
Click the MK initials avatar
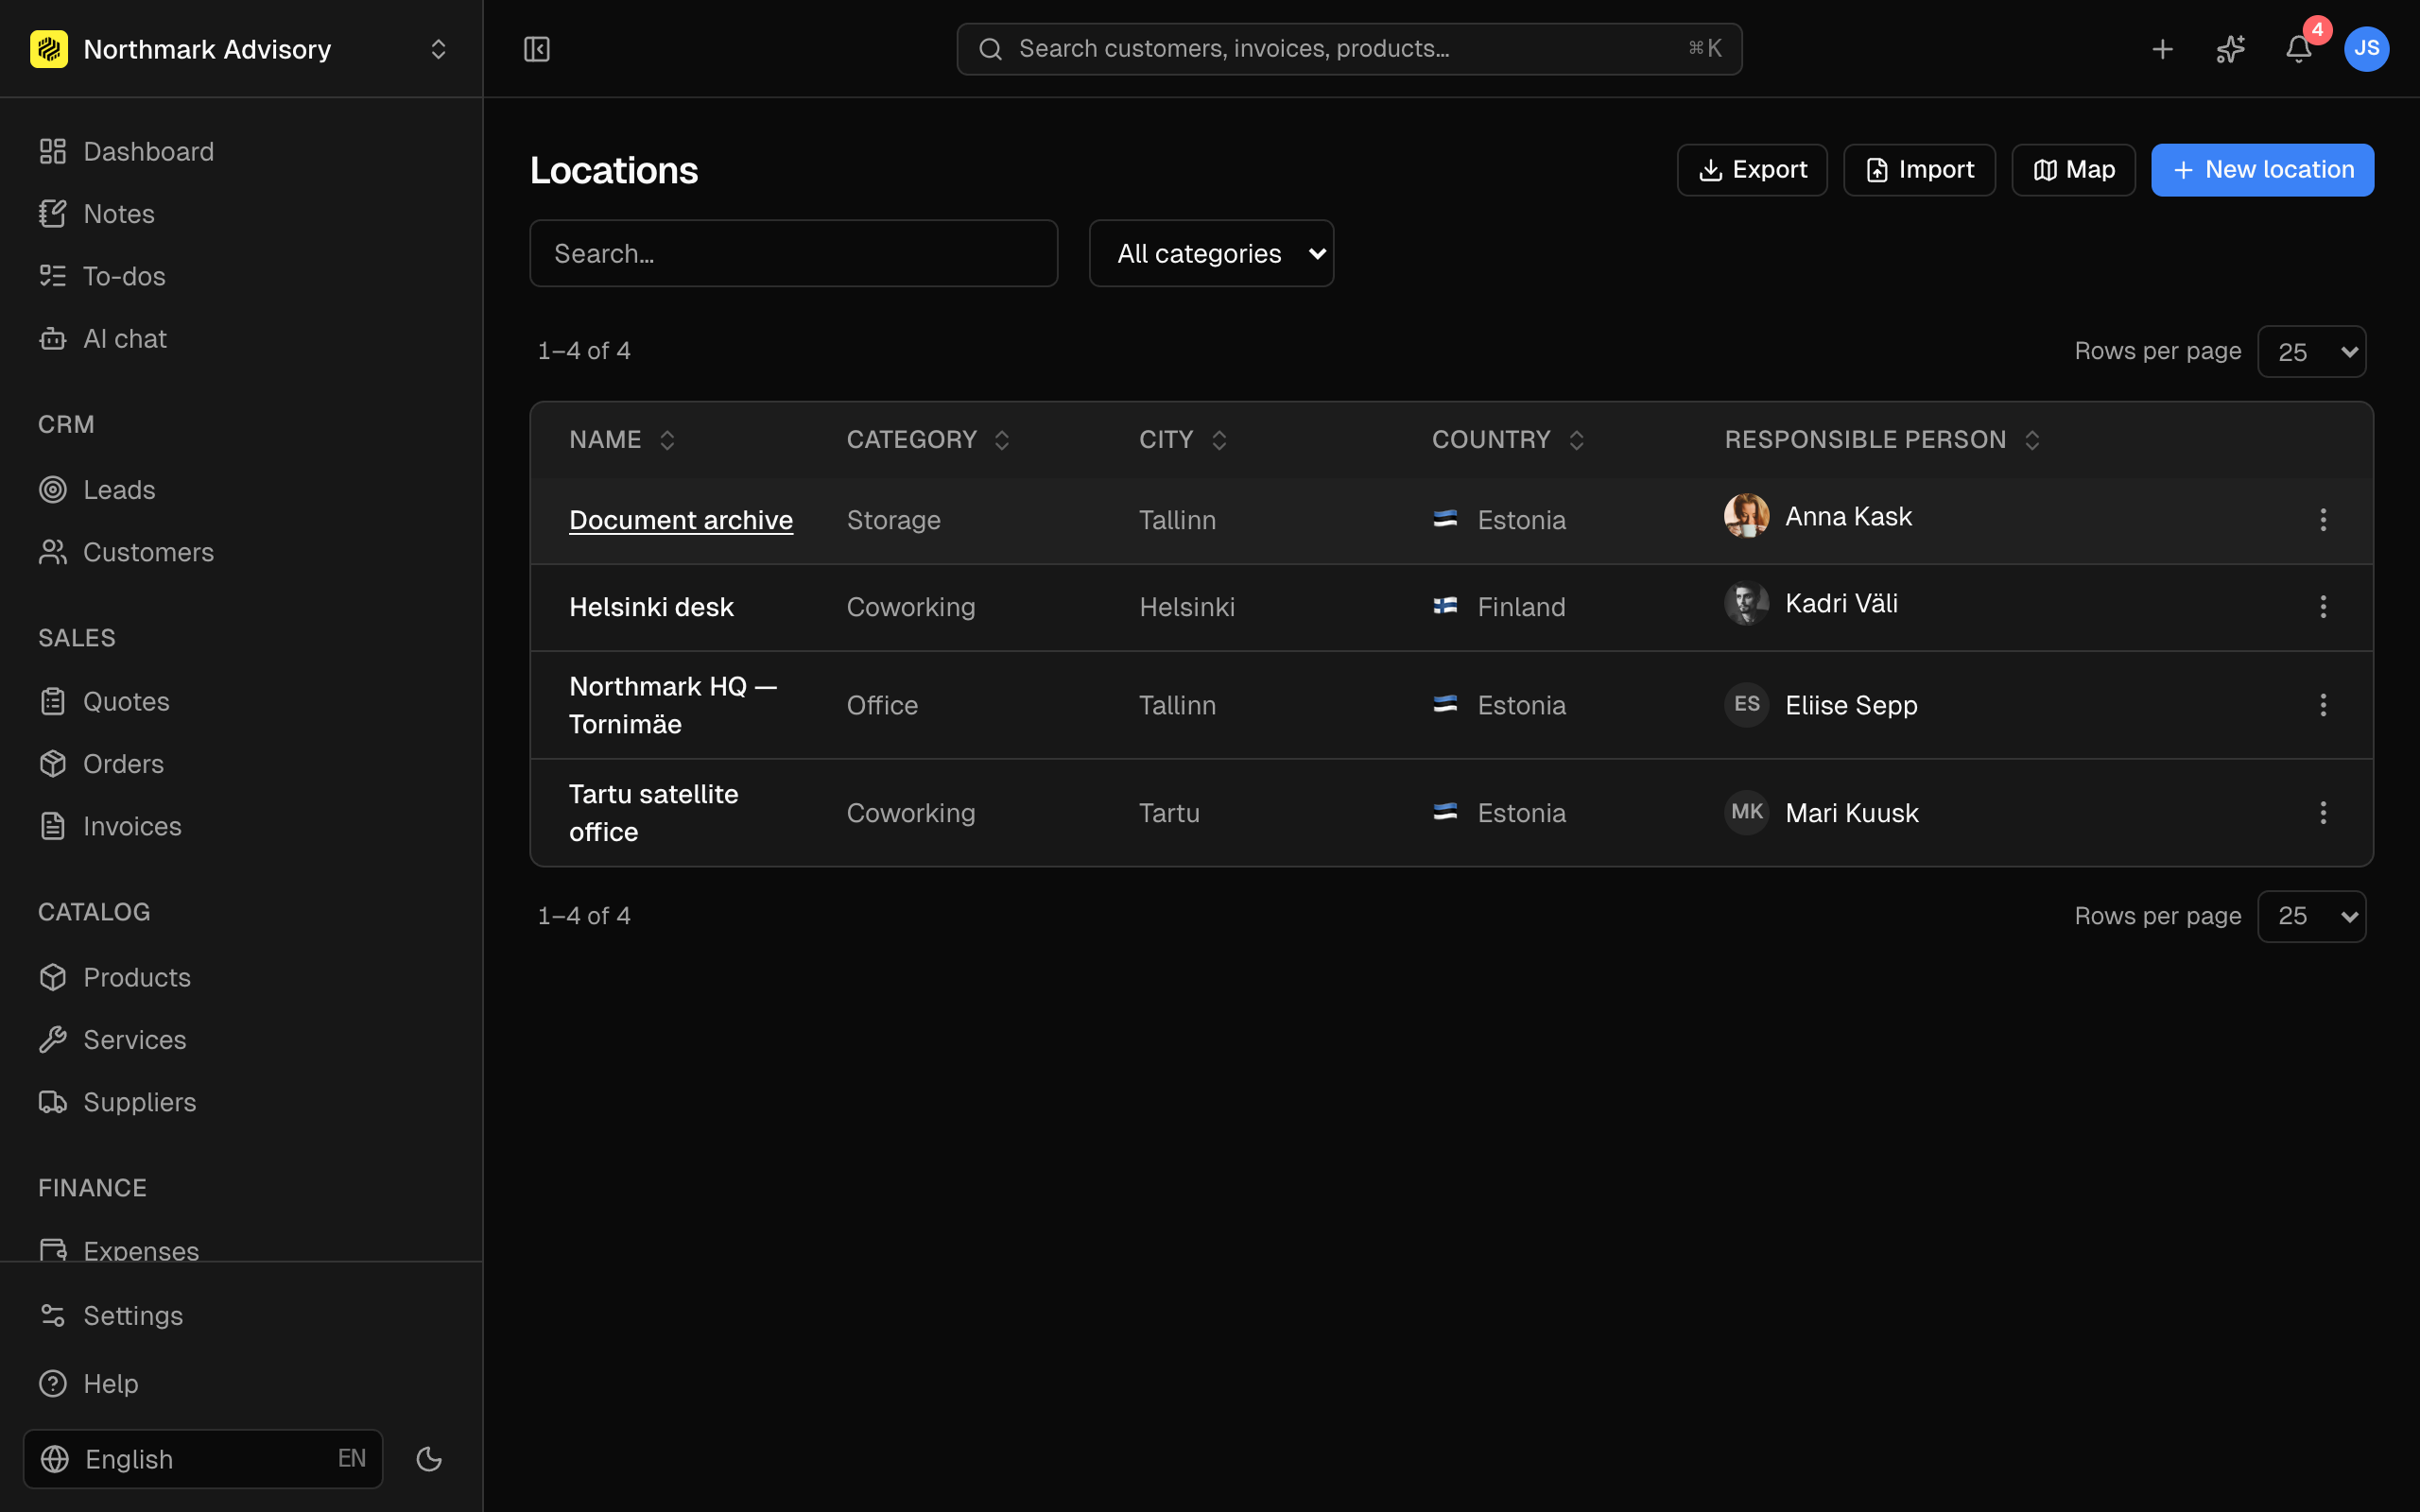[x=1746, y=812]
